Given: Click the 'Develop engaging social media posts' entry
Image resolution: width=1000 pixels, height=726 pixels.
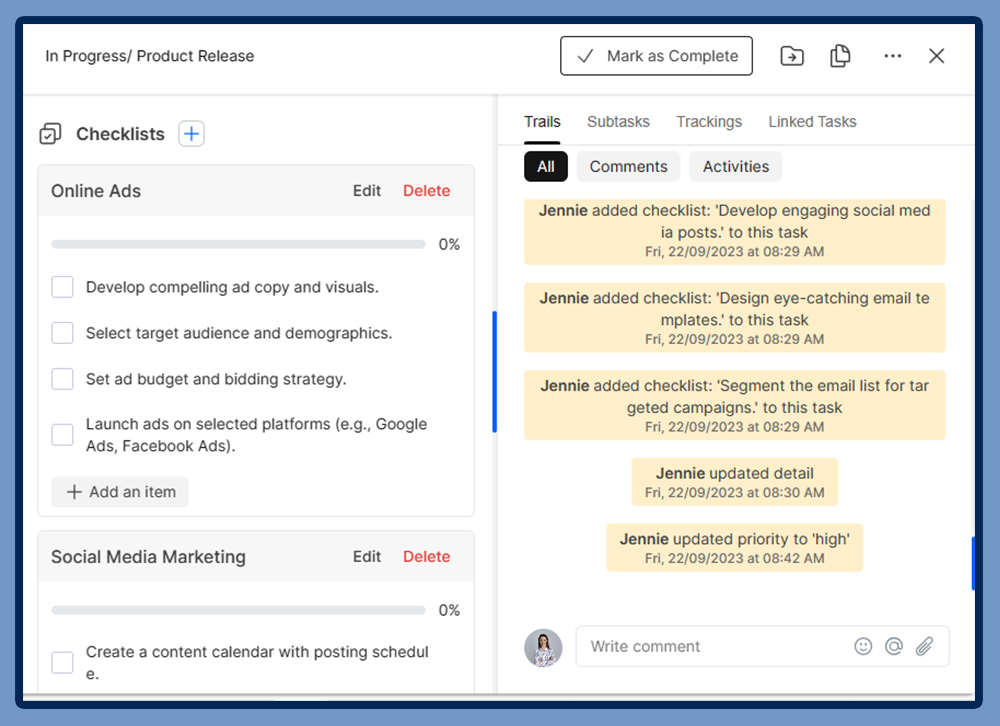Looking at the screenshot, I should (x=734, y=232).
